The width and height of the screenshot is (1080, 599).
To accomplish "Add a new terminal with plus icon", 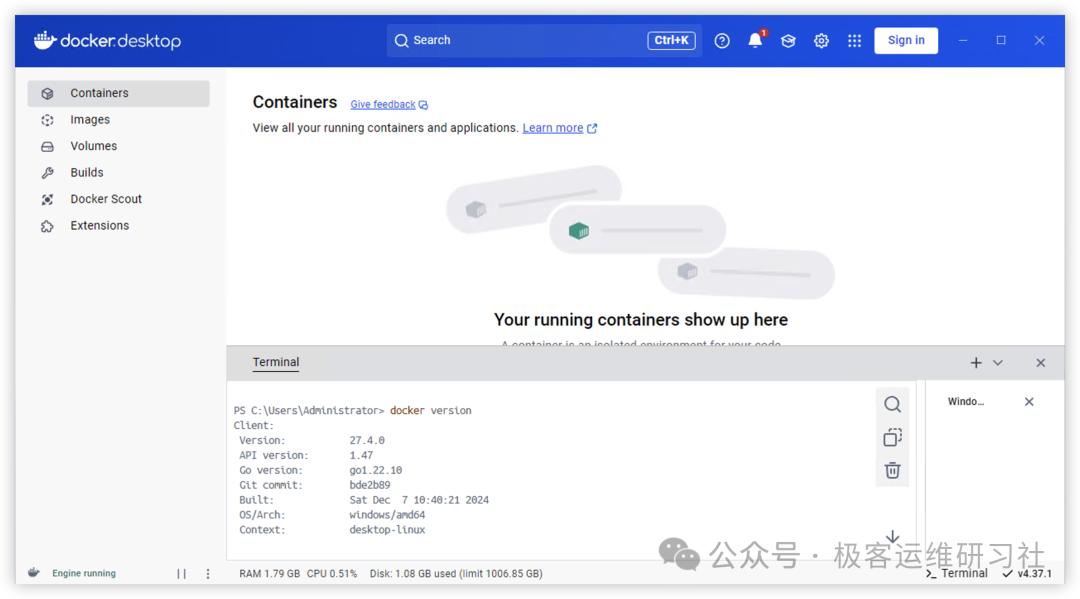I will coord(976,363).
